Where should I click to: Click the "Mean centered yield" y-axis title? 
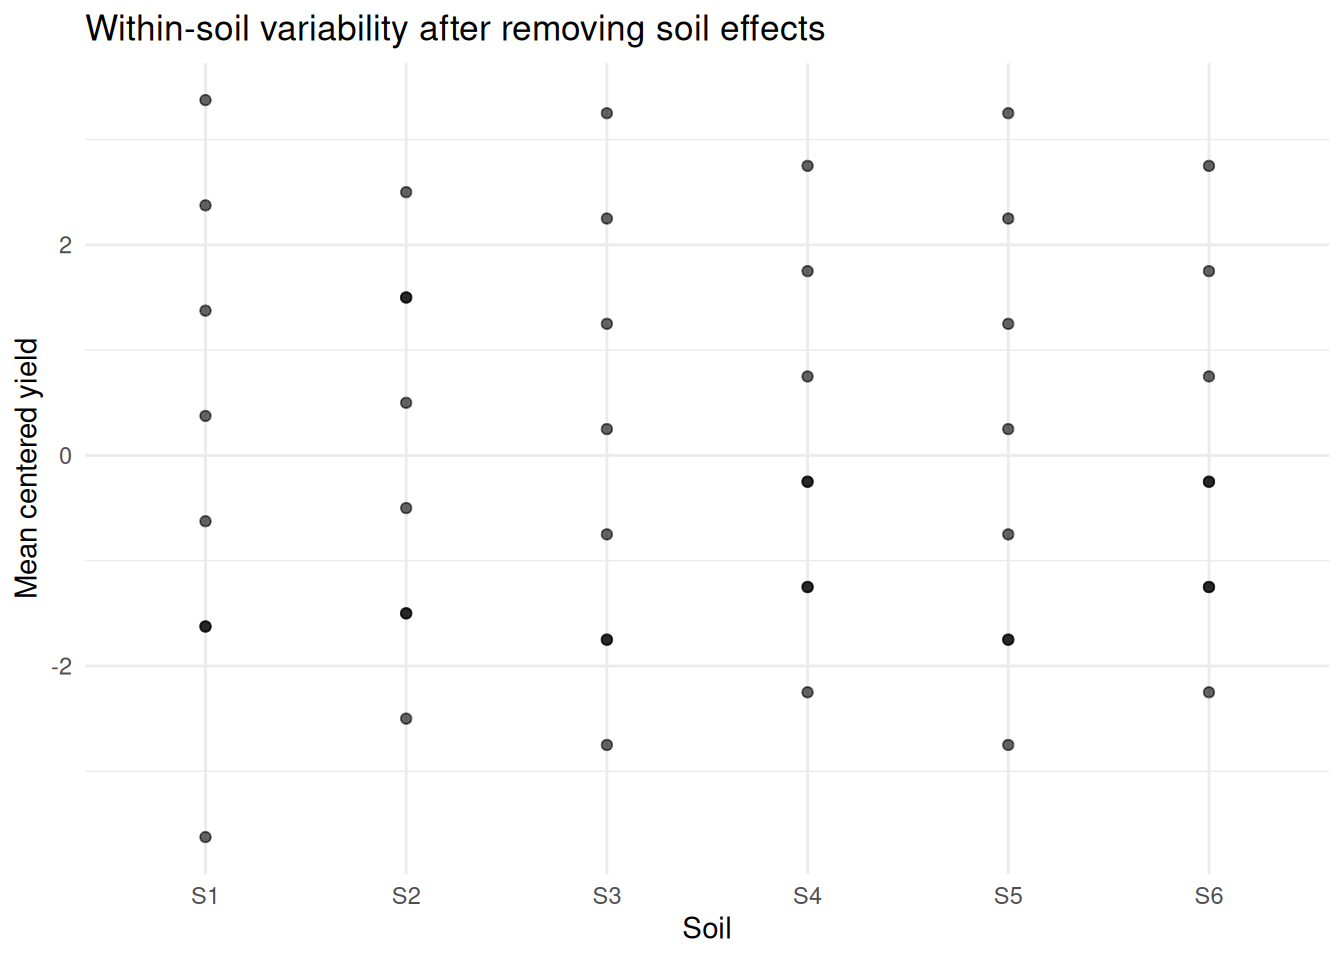tap(26, 468)
